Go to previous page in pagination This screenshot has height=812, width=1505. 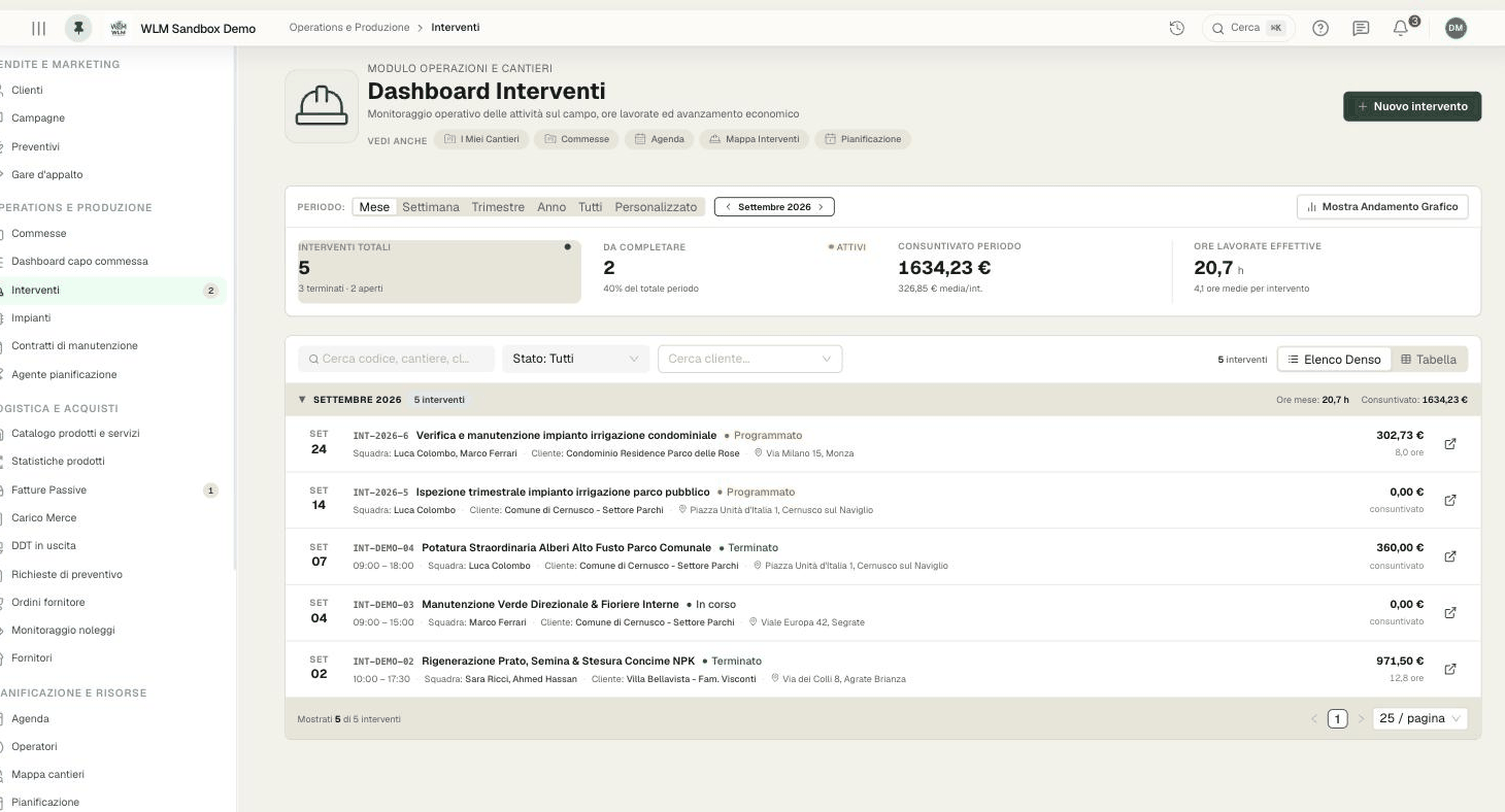[1315, 718]
